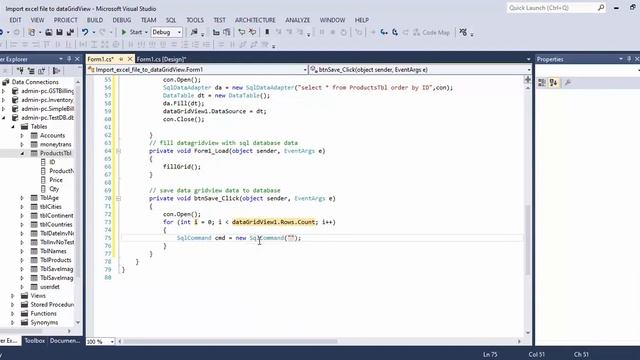Switch to the Toolbox bottom tab
Image resolution: width=640 pixels, height=360 pixels.
pos(35,341)
